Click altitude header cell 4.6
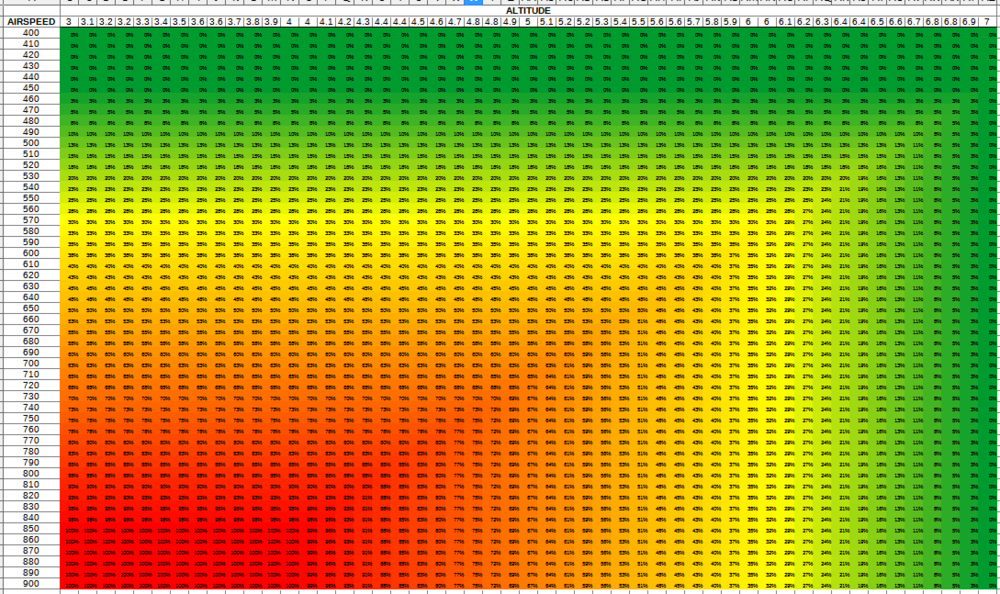 point(437,22)
